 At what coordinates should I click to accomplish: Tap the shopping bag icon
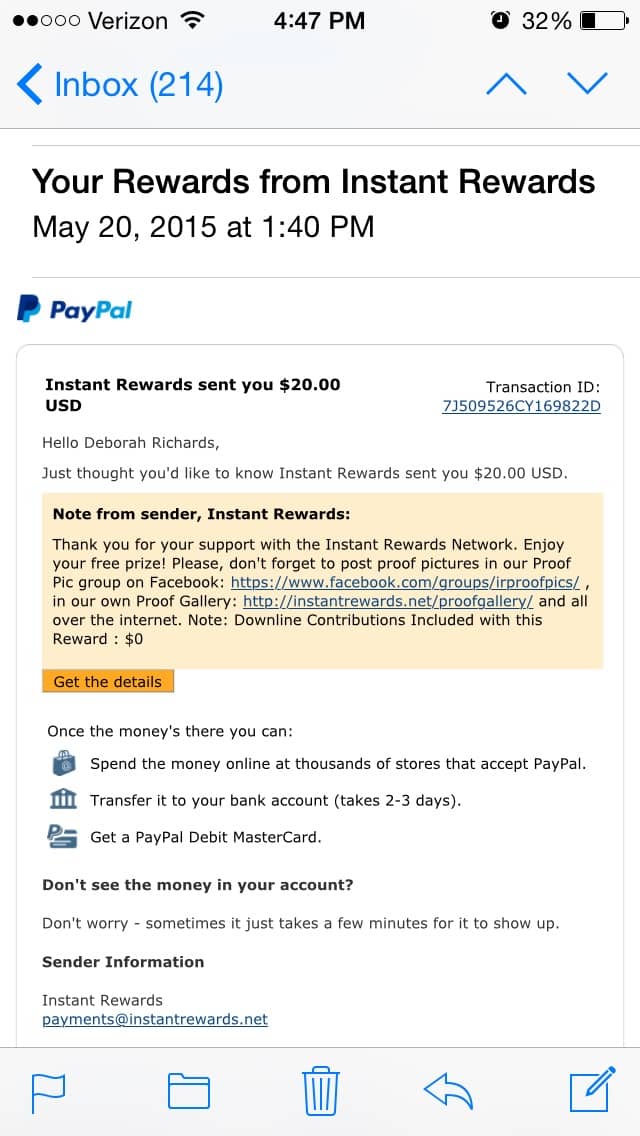pos(64,762)
